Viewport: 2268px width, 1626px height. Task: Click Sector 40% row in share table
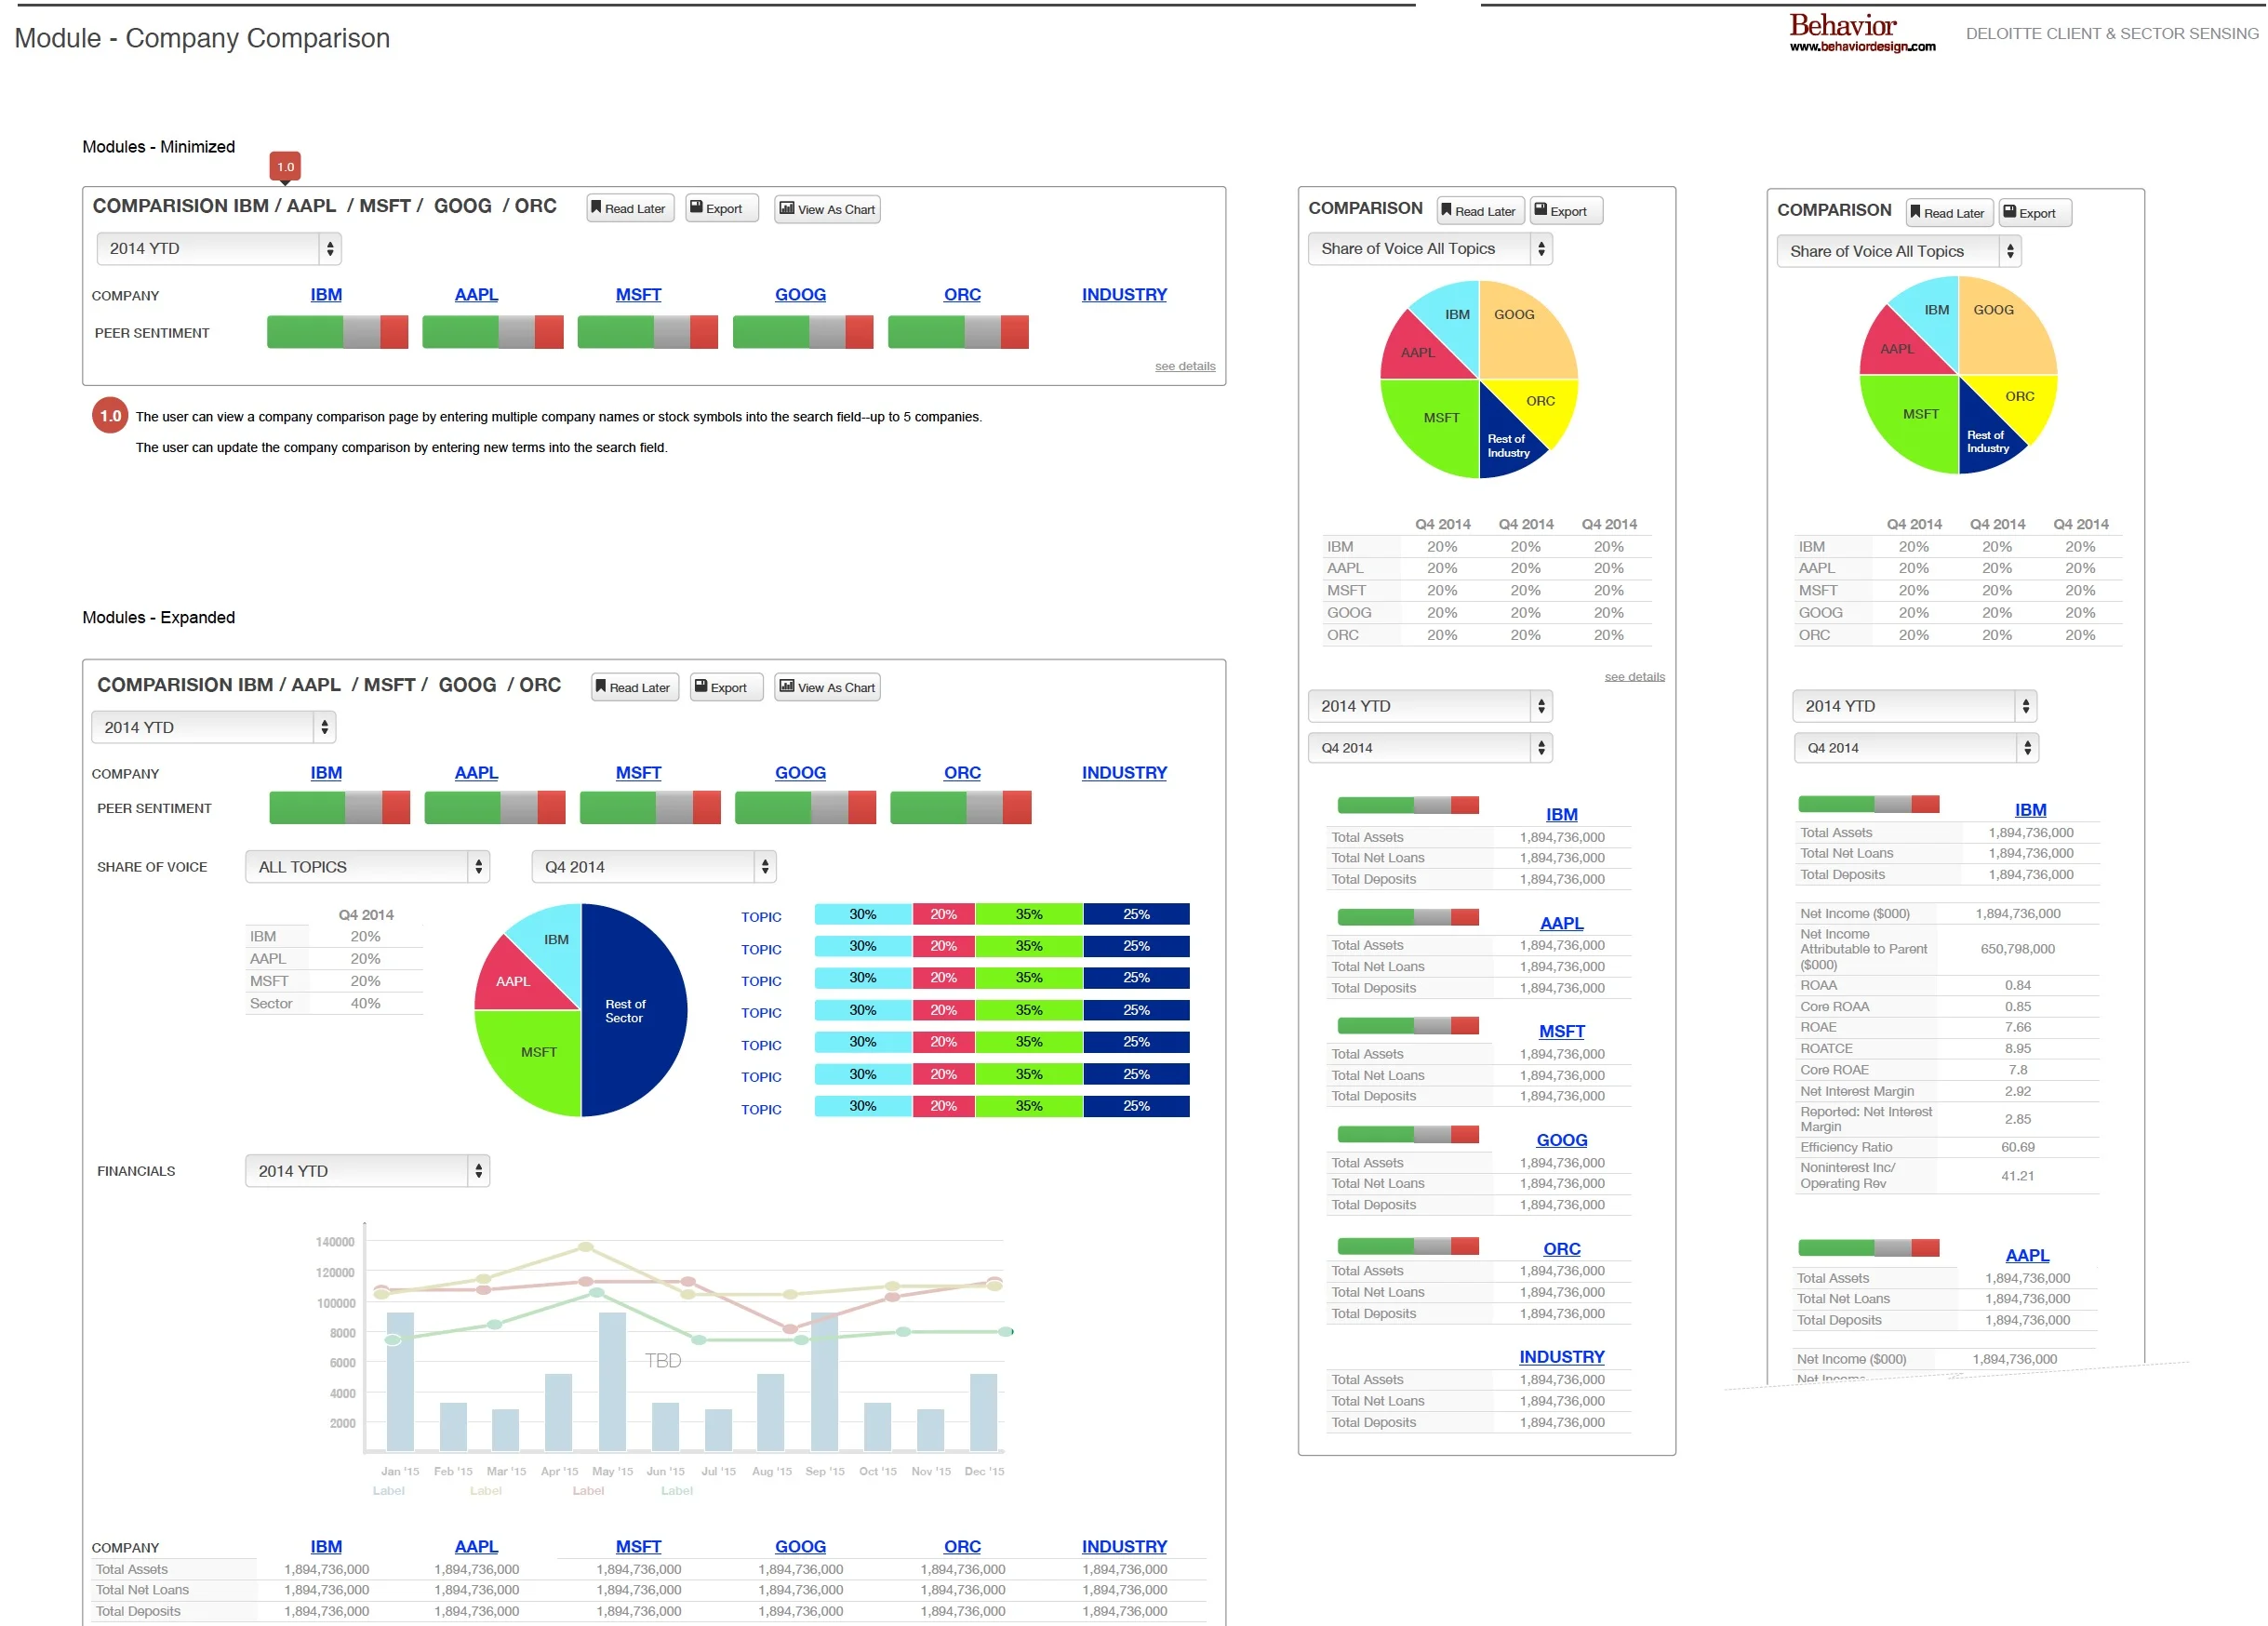(x=334, y=1004)
